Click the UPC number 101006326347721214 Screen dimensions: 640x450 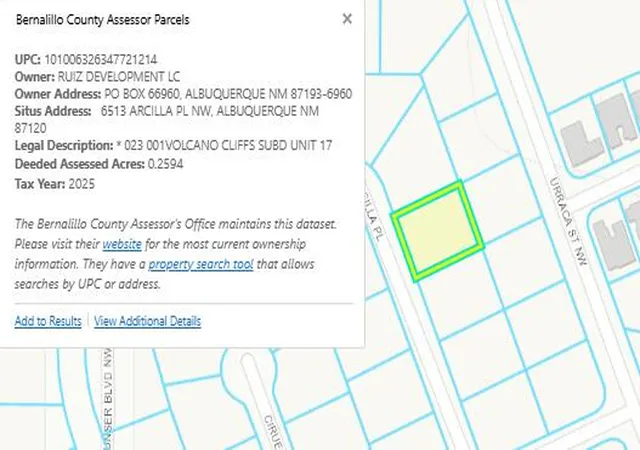coord(100,60)
